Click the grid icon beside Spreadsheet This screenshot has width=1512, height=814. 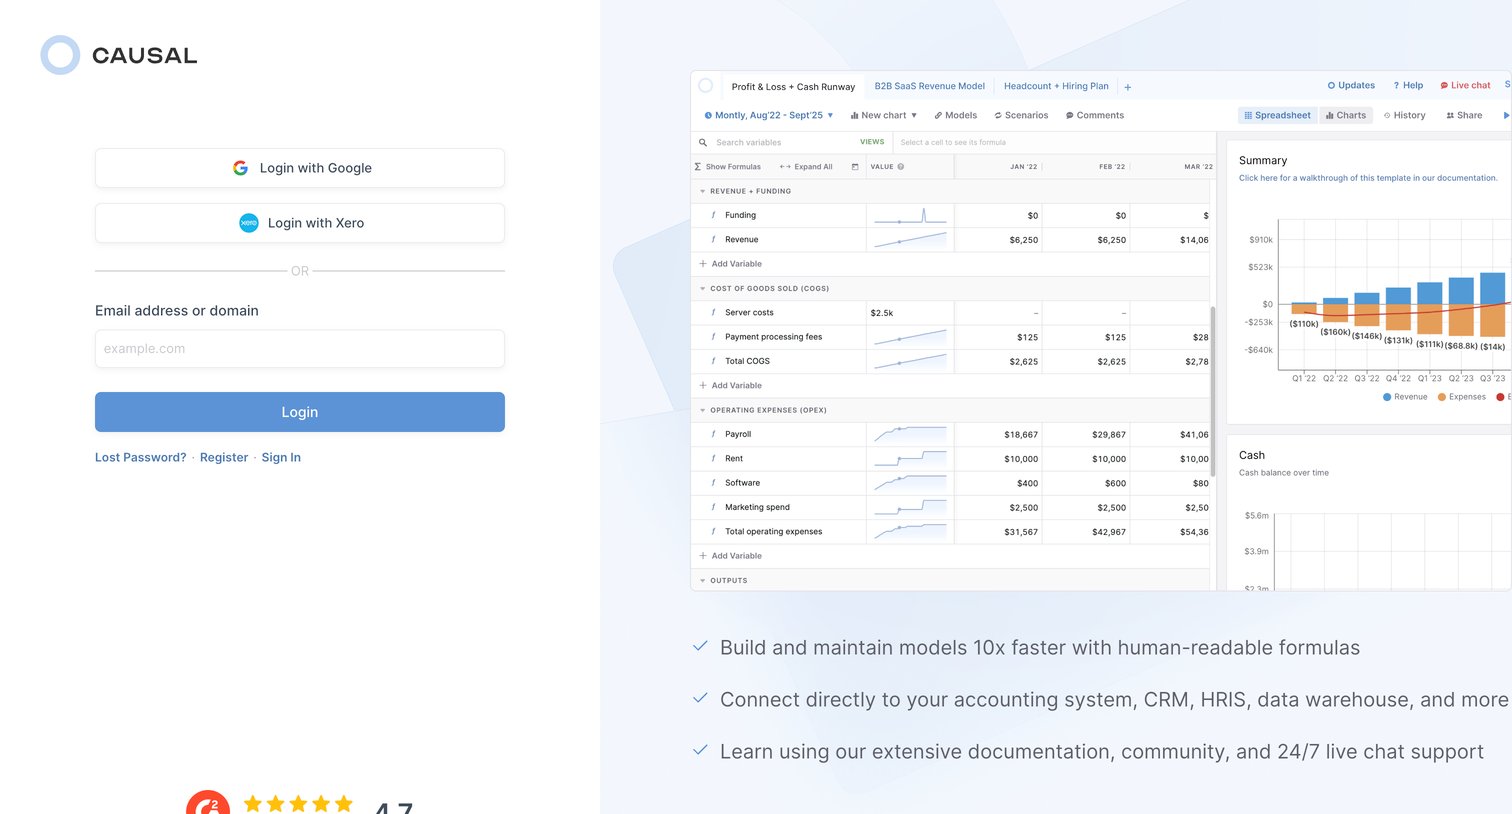1248,115
